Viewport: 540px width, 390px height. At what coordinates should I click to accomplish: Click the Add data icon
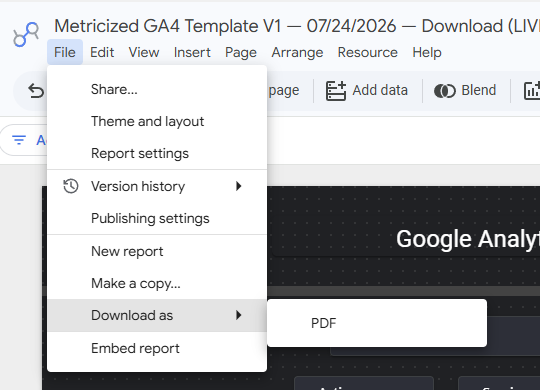tap(336, 91)
